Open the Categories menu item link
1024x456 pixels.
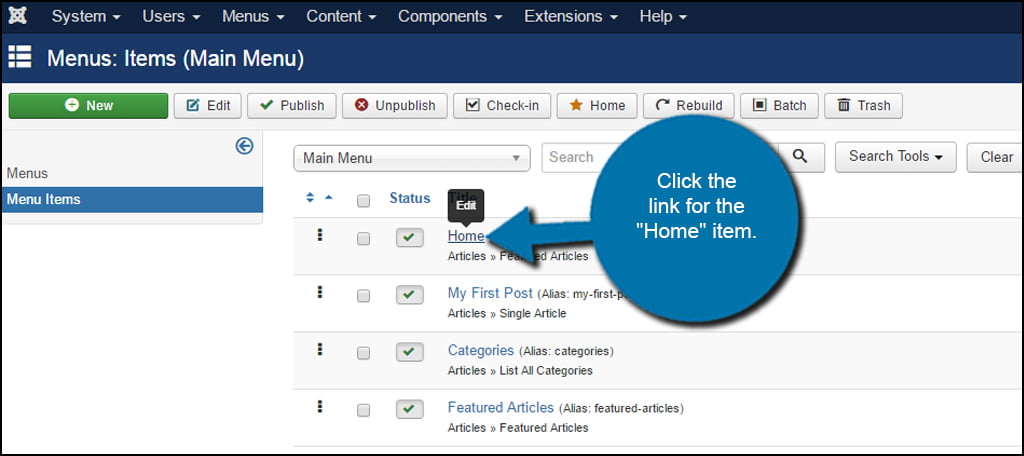pyautogui.click(x=481, y=350)
